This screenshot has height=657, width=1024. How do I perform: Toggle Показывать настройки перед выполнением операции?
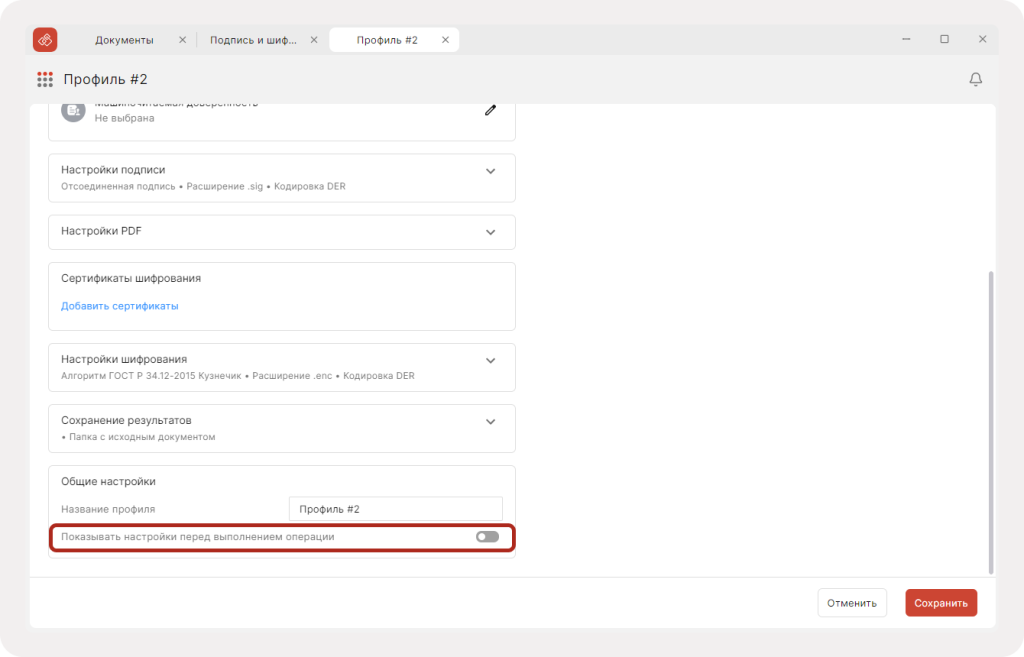pyautogui.click(x=487, y=537)
